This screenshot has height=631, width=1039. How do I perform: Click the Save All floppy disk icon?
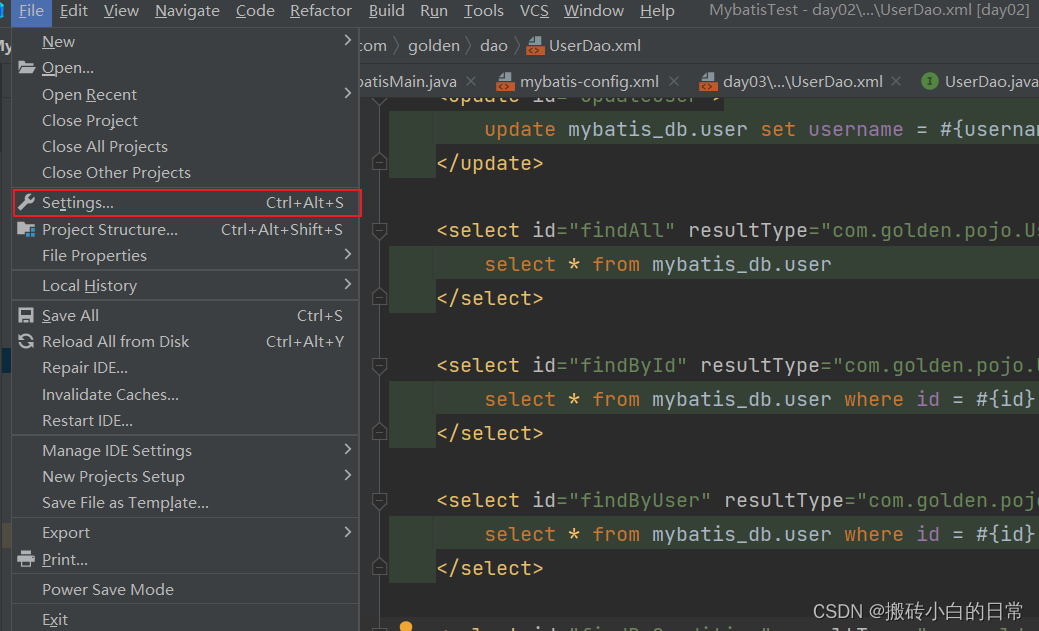[27, 315]
